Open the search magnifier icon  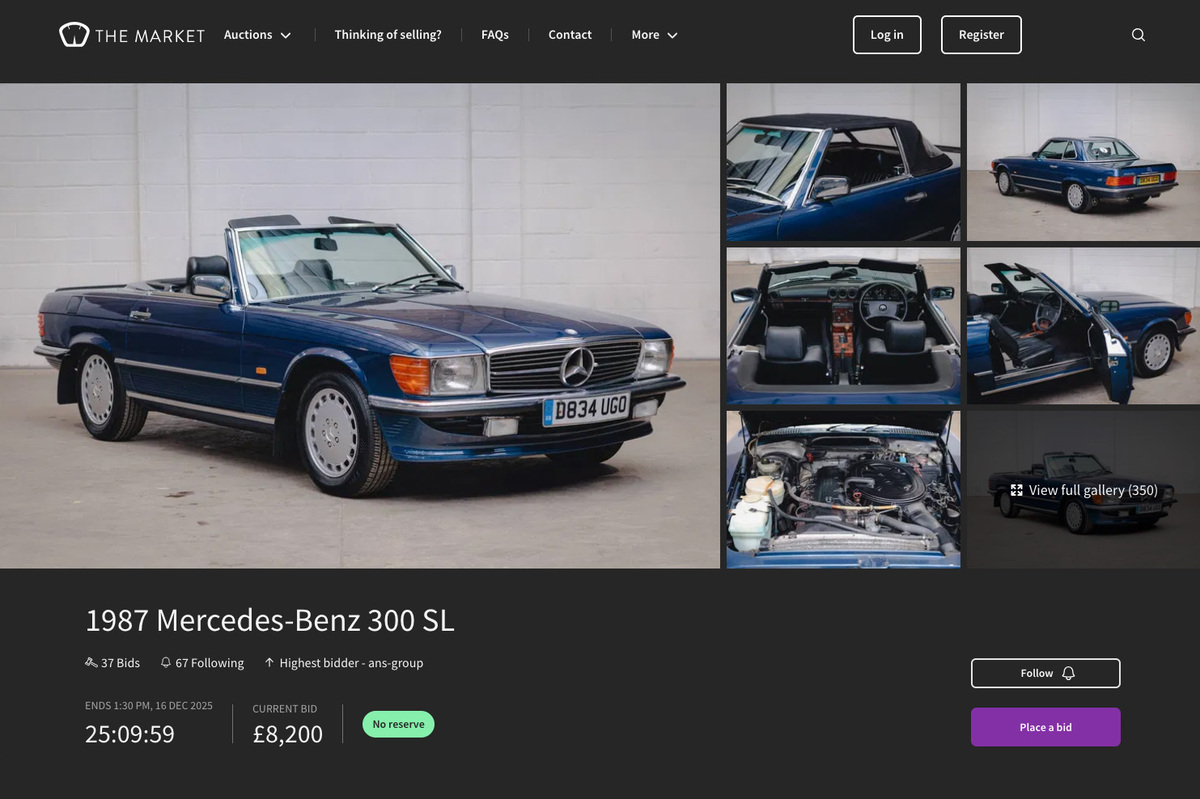point(1138,35)
